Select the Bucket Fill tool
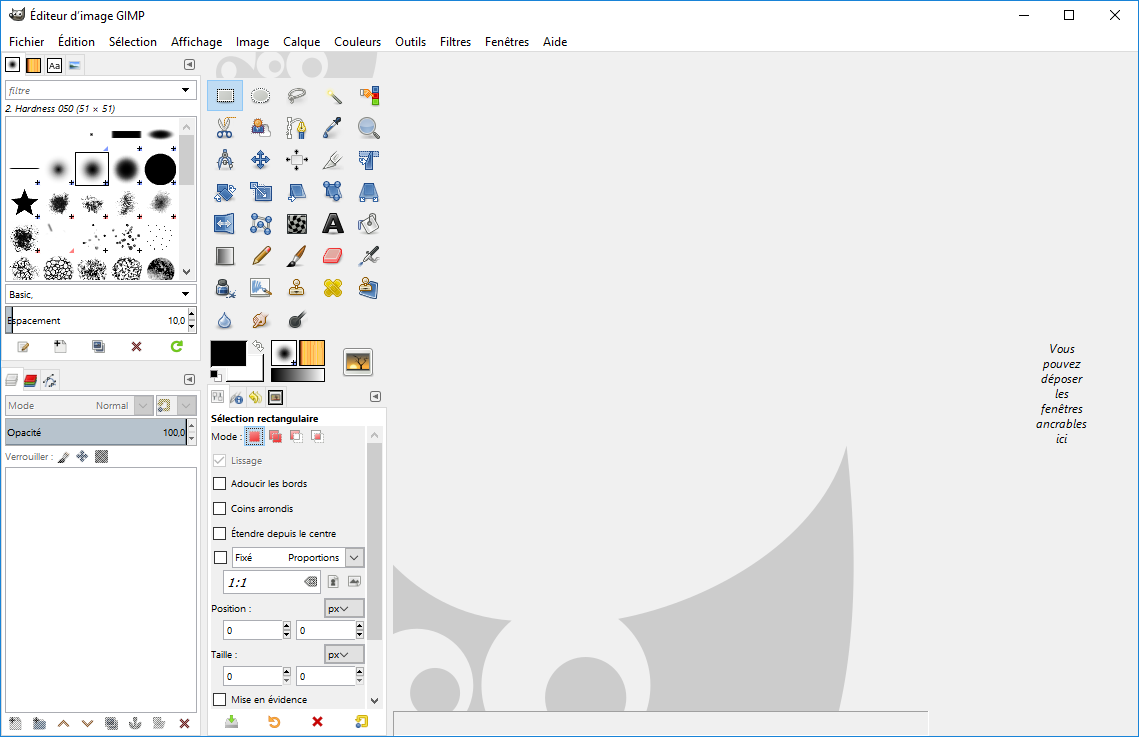1139x737 pixels. tap(369, 224)
